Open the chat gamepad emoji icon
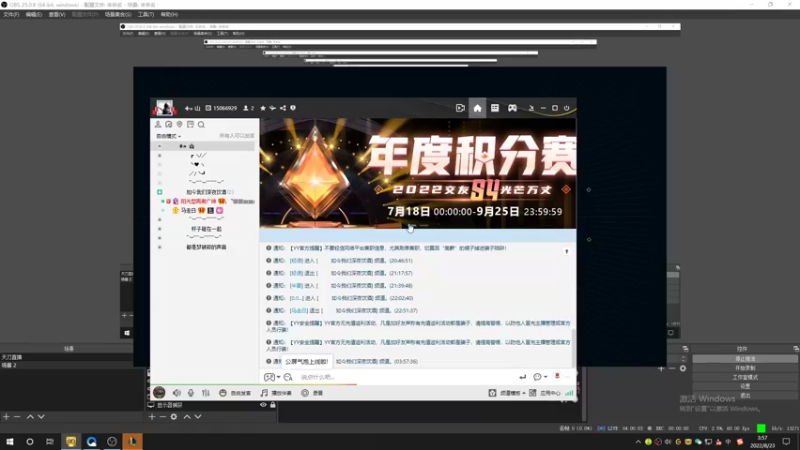Image resolution: width=800 pixels, height=450 pixels. point(269,377)
